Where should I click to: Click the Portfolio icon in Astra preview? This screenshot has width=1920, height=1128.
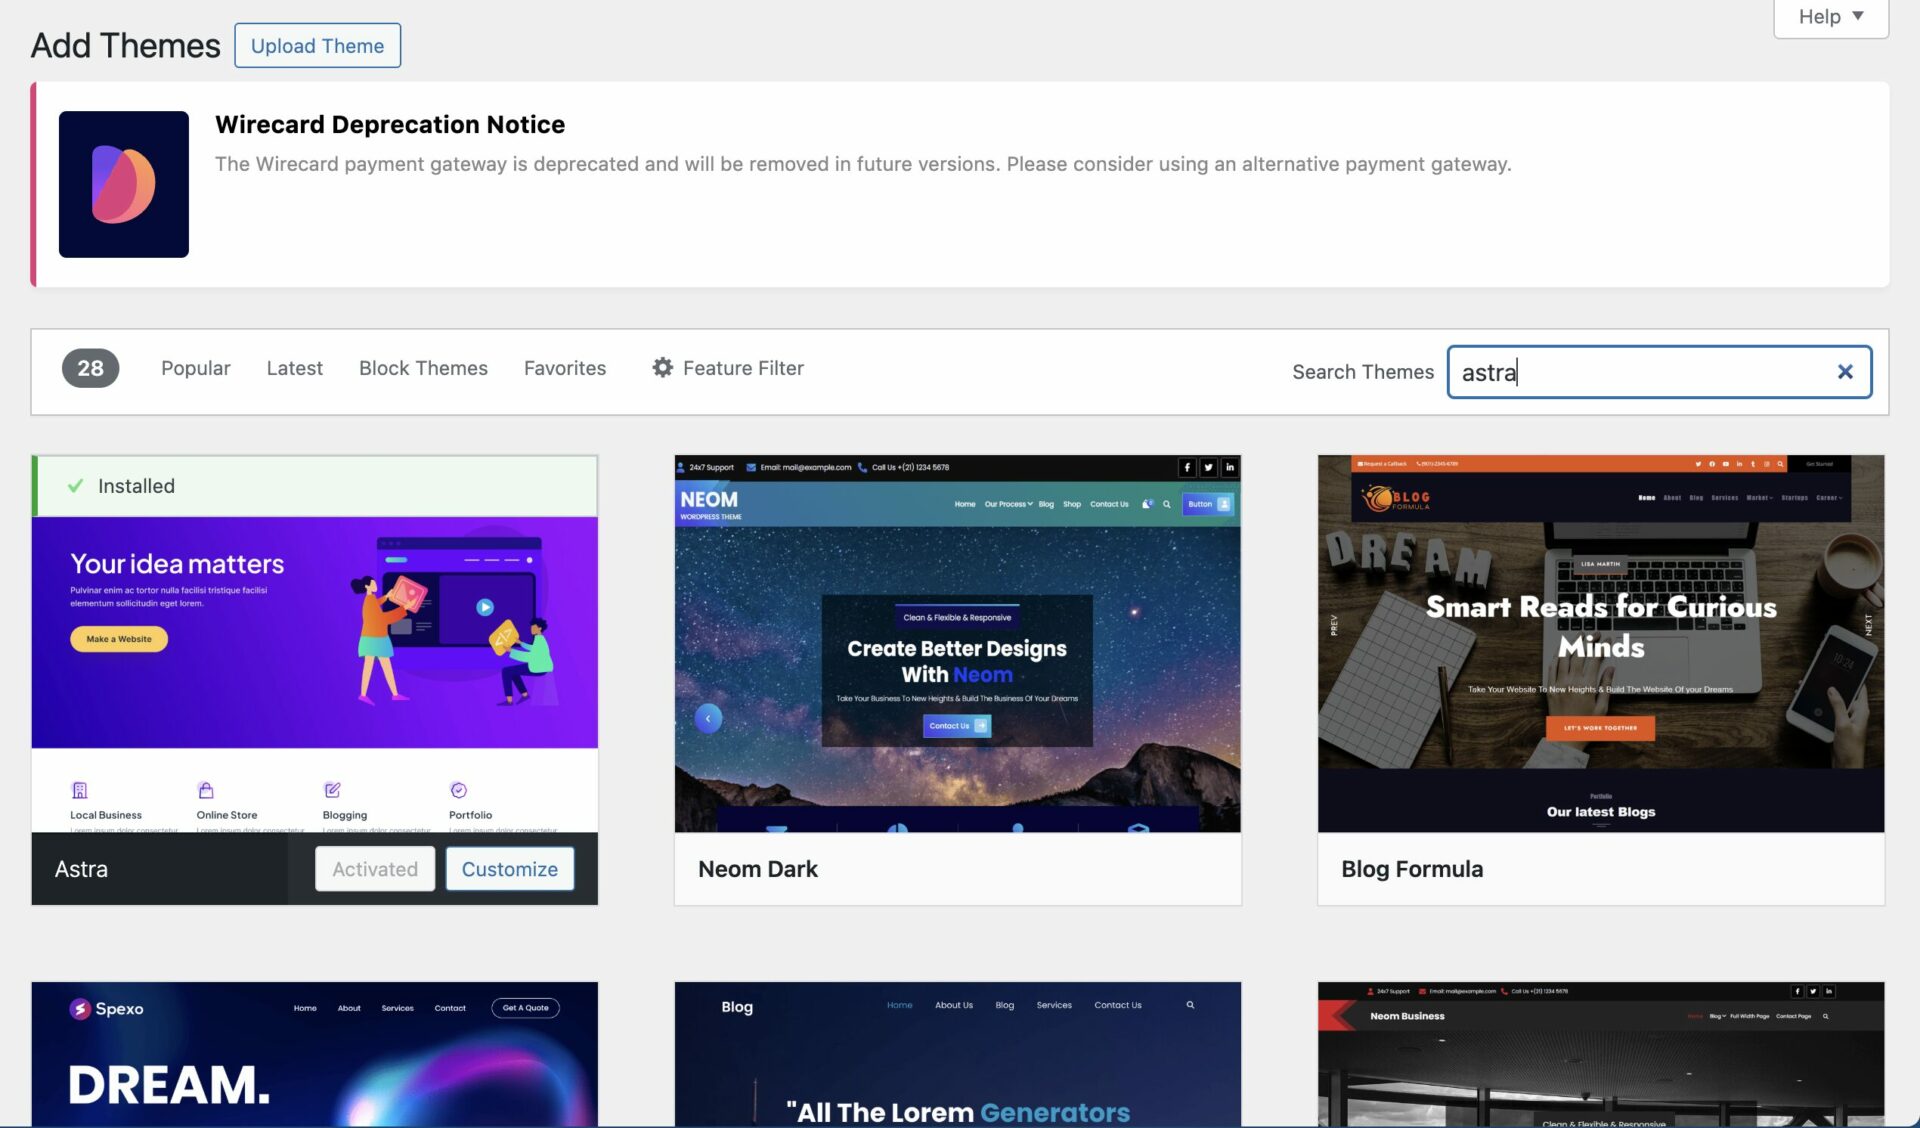[x=458, y=790]
